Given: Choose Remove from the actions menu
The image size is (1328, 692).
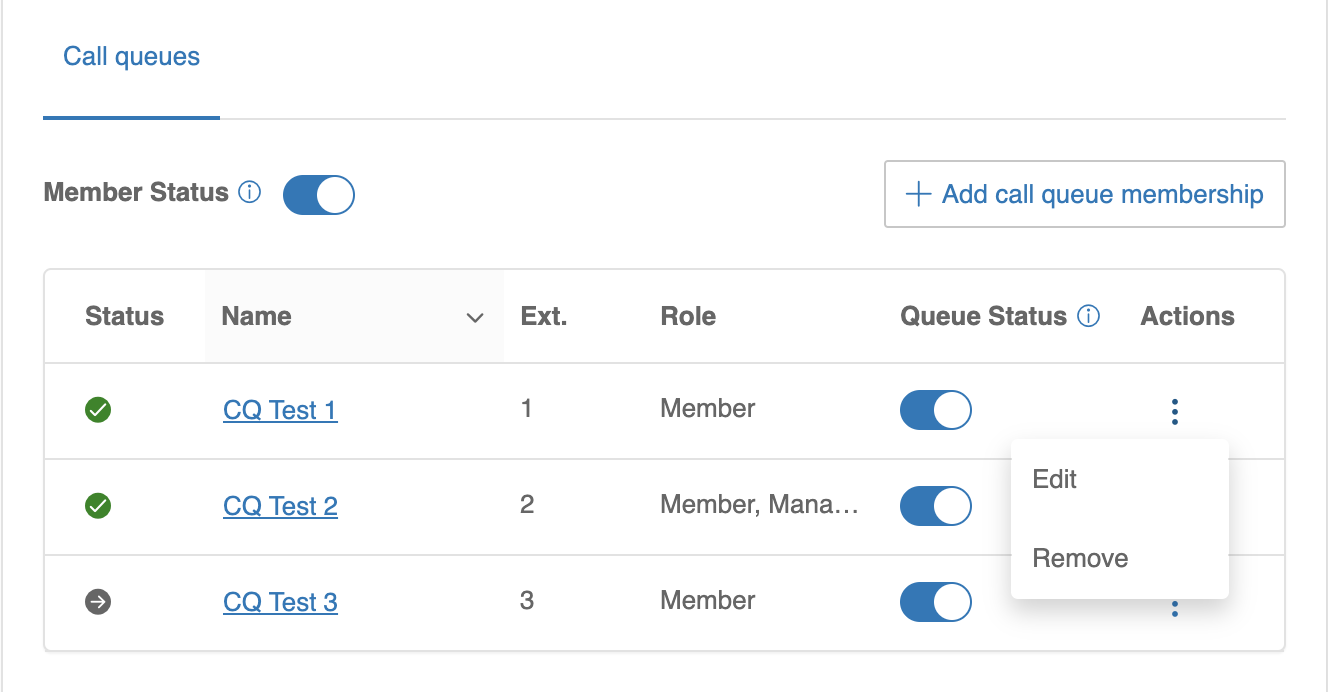Looking at the screenshot, I should [1080, 558].
